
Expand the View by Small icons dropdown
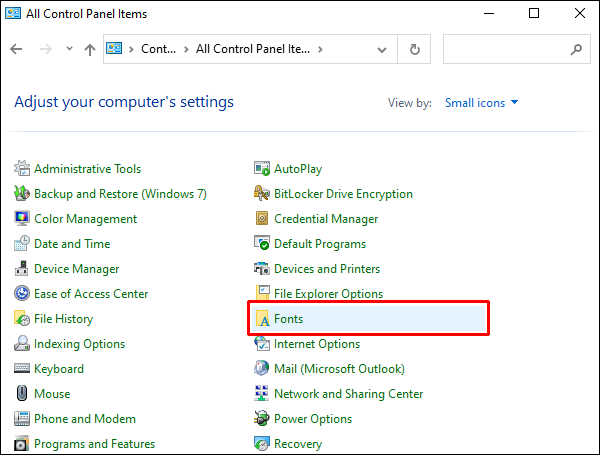tap(482, 102)
